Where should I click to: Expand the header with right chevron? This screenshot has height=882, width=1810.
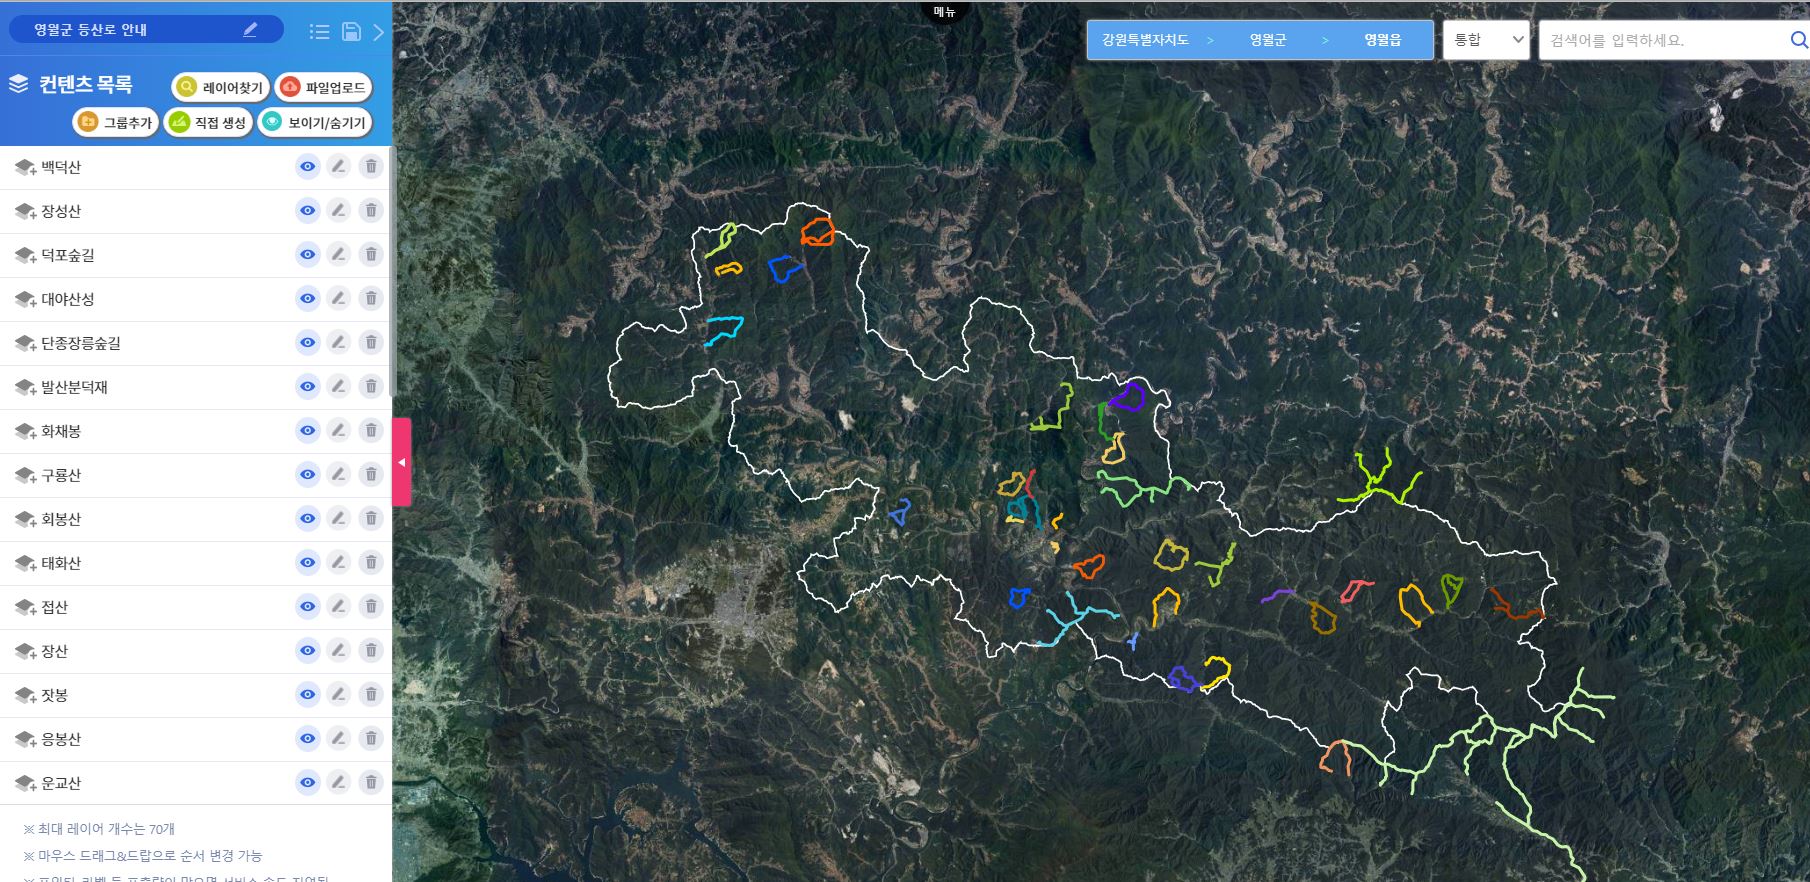tap(379, 32)
